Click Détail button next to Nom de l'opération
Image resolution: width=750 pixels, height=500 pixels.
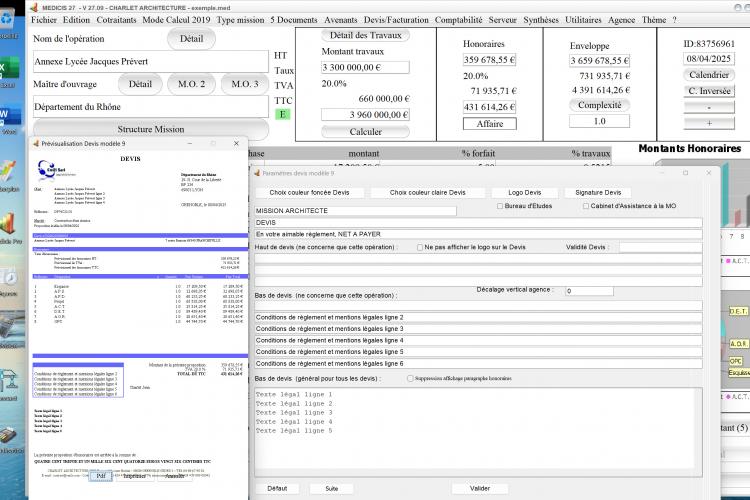[191, 39]
